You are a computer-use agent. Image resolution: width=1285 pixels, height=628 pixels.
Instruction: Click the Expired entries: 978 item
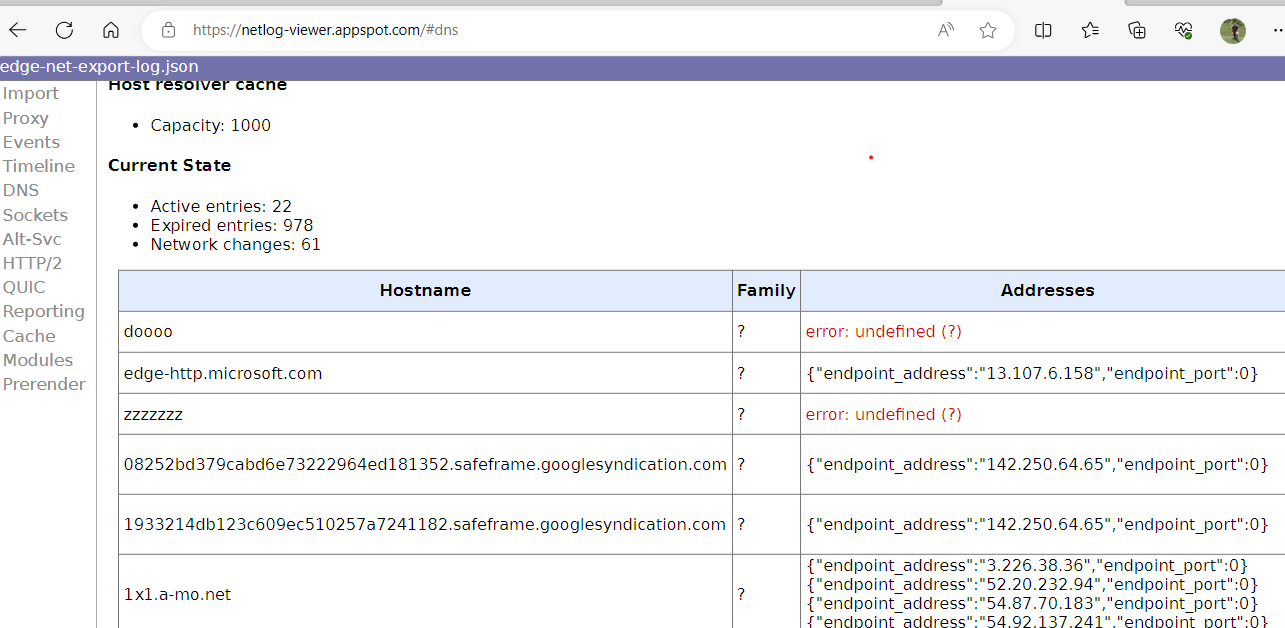point(232,225)
